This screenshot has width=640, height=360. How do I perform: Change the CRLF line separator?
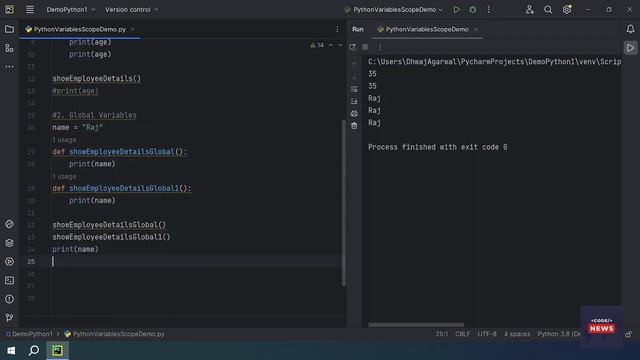click(462, 334)
